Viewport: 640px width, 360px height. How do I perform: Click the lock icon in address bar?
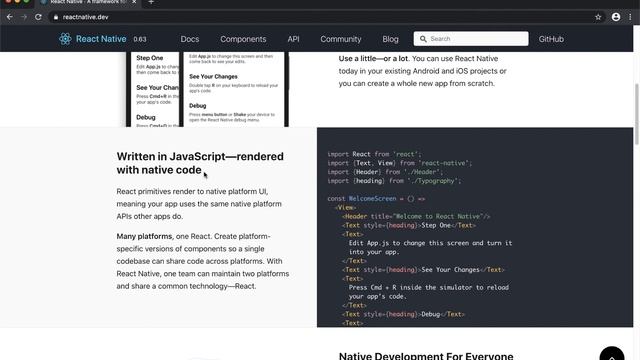pos(56,17)
